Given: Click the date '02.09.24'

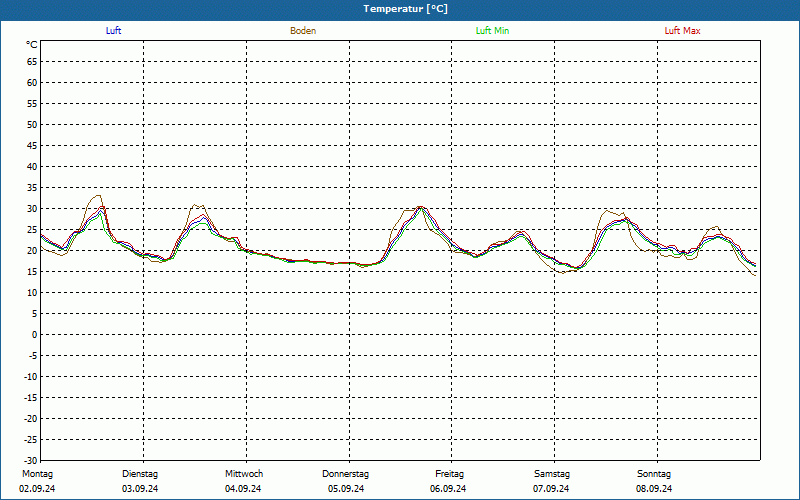Looking at the screenshot, I should 37,489.
